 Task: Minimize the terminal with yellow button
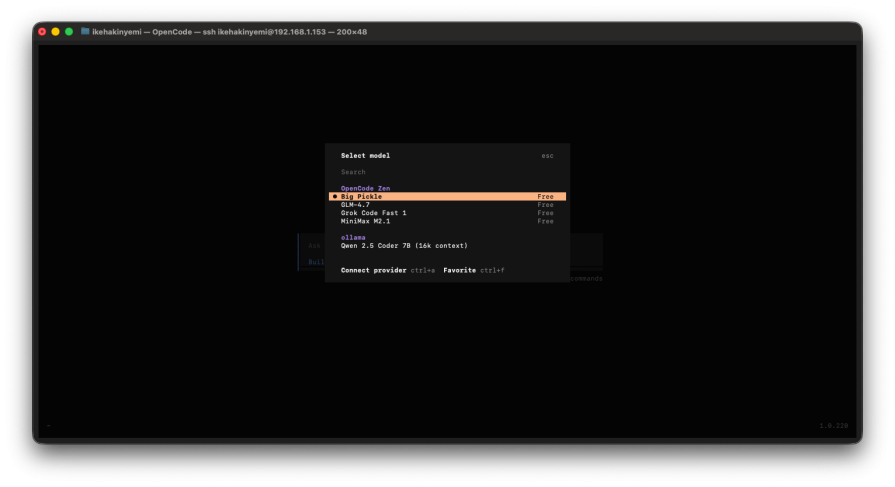(x=55, y=32)
